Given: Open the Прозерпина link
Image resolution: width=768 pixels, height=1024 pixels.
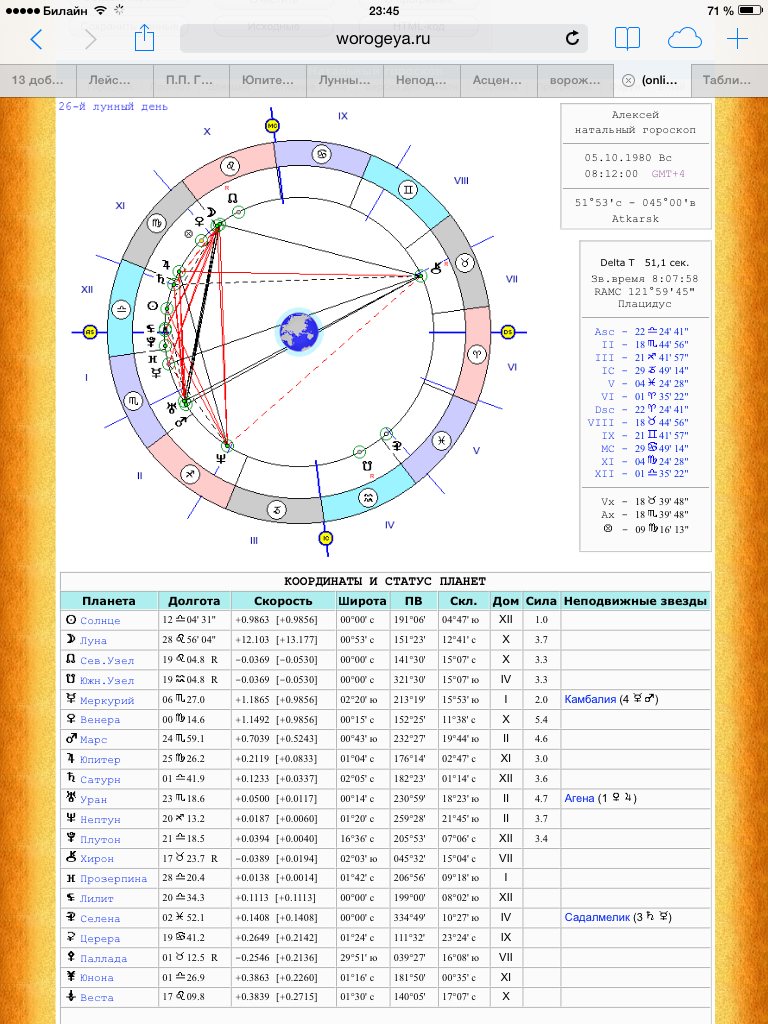Looking at the screenshot, I should tap(114, 880).
